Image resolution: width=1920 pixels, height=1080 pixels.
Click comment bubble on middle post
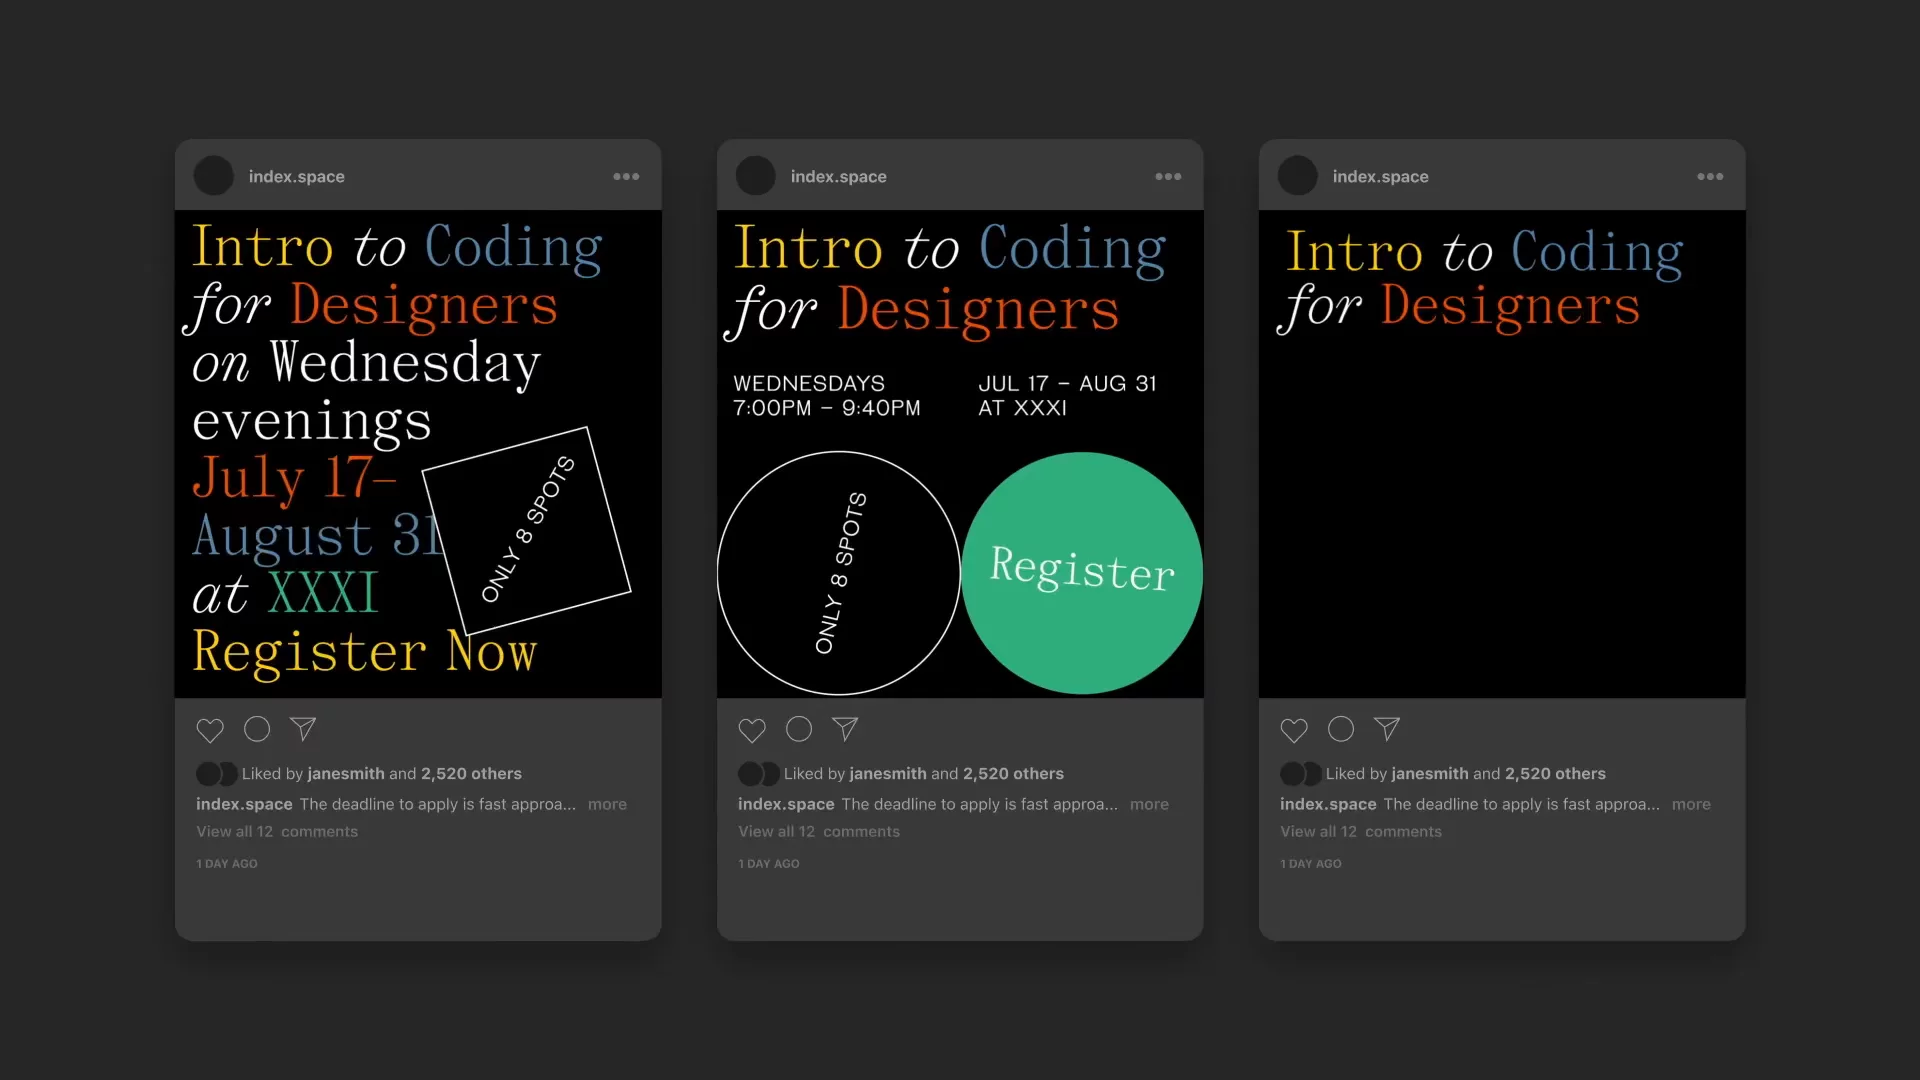[799, 730]
